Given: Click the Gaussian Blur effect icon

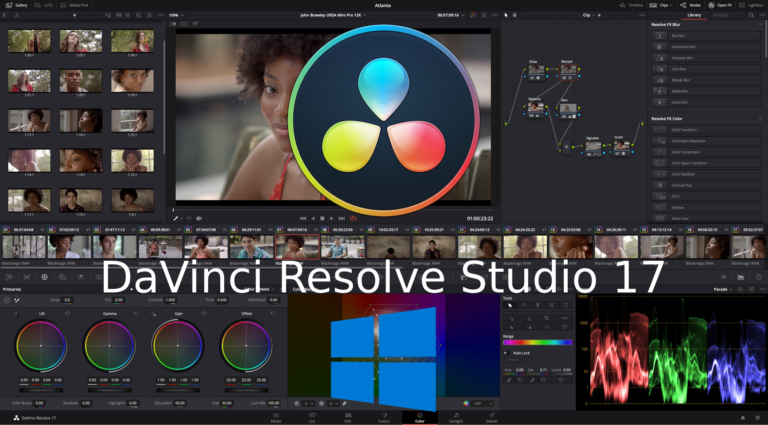Looking at the screenshot, I should pos(660,58).
